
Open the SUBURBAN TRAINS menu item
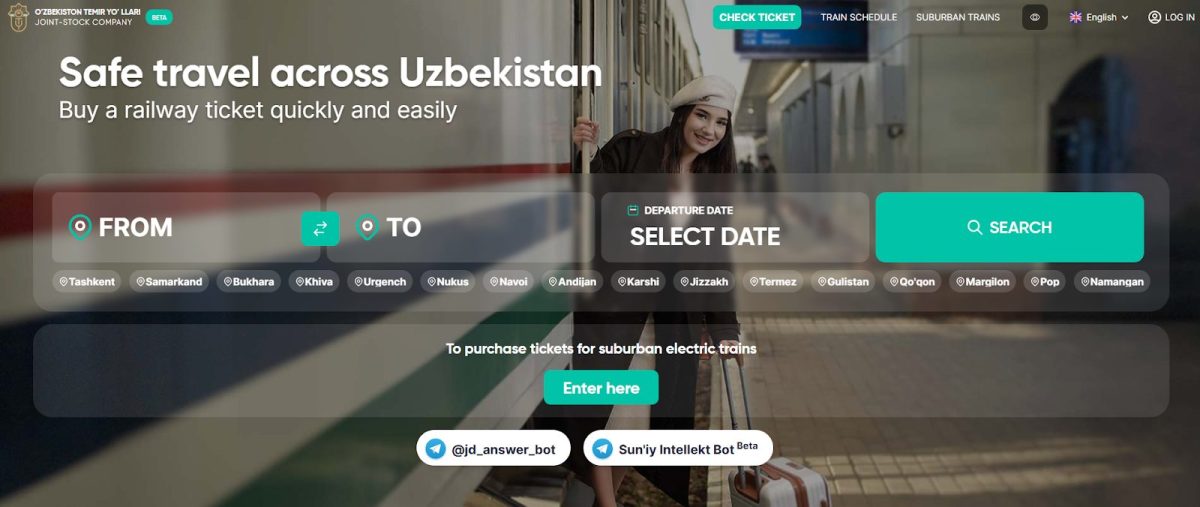958,17
